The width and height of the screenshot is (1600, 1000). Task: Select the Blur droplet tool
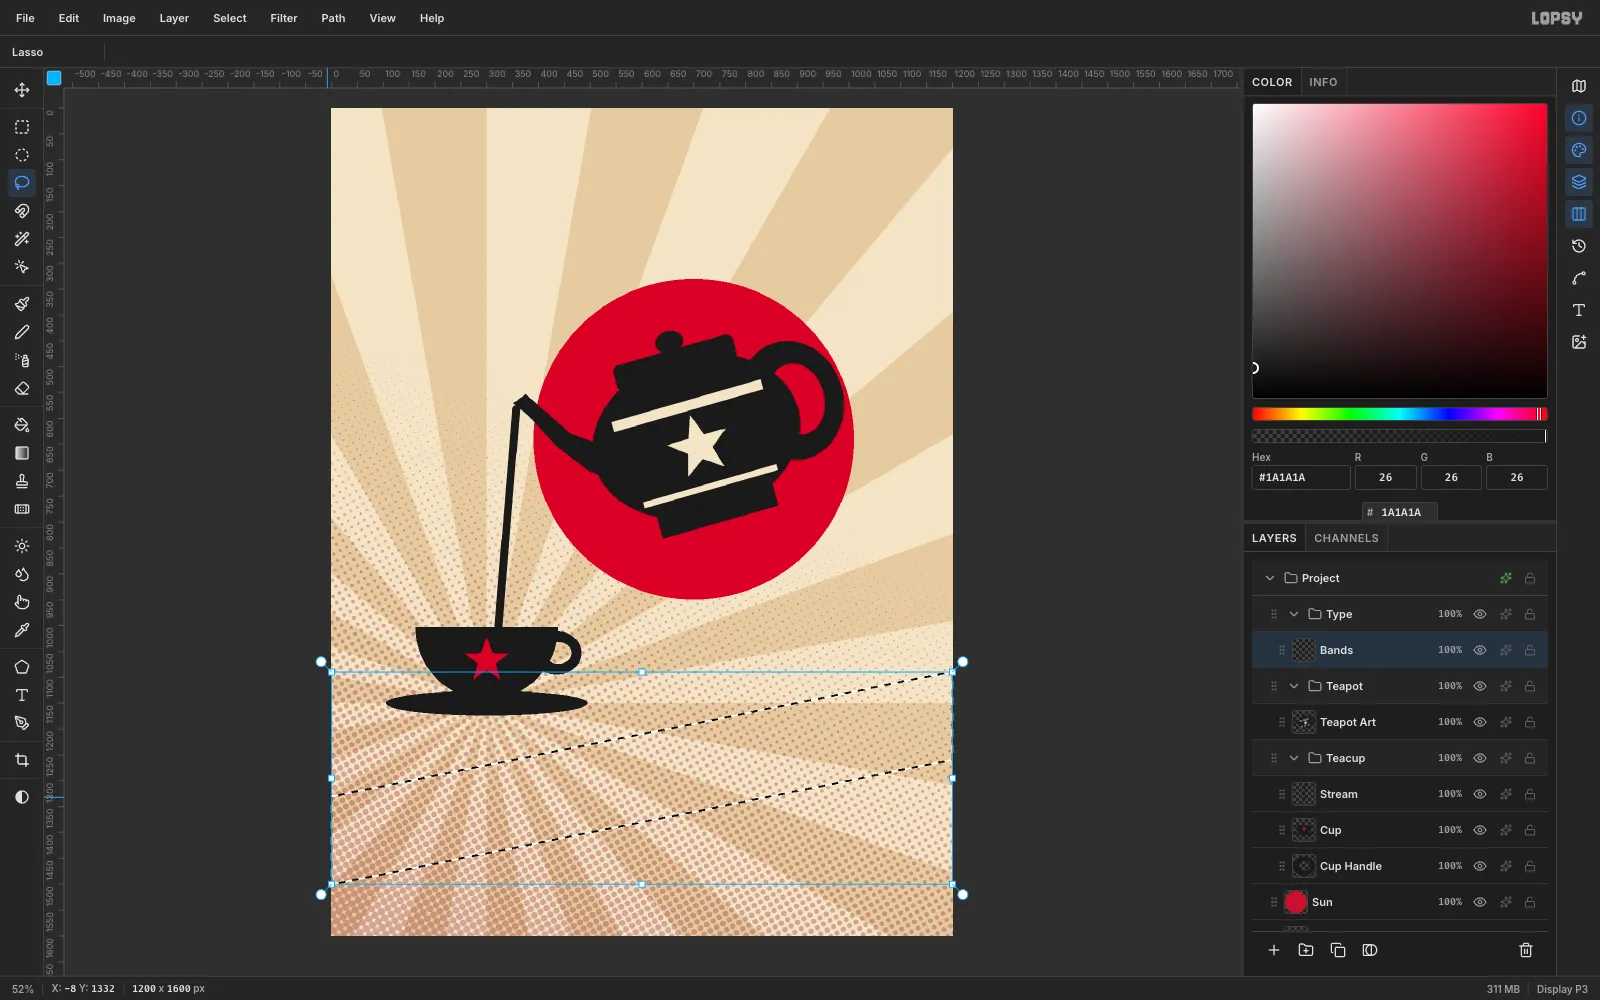(x=22, y=574)
